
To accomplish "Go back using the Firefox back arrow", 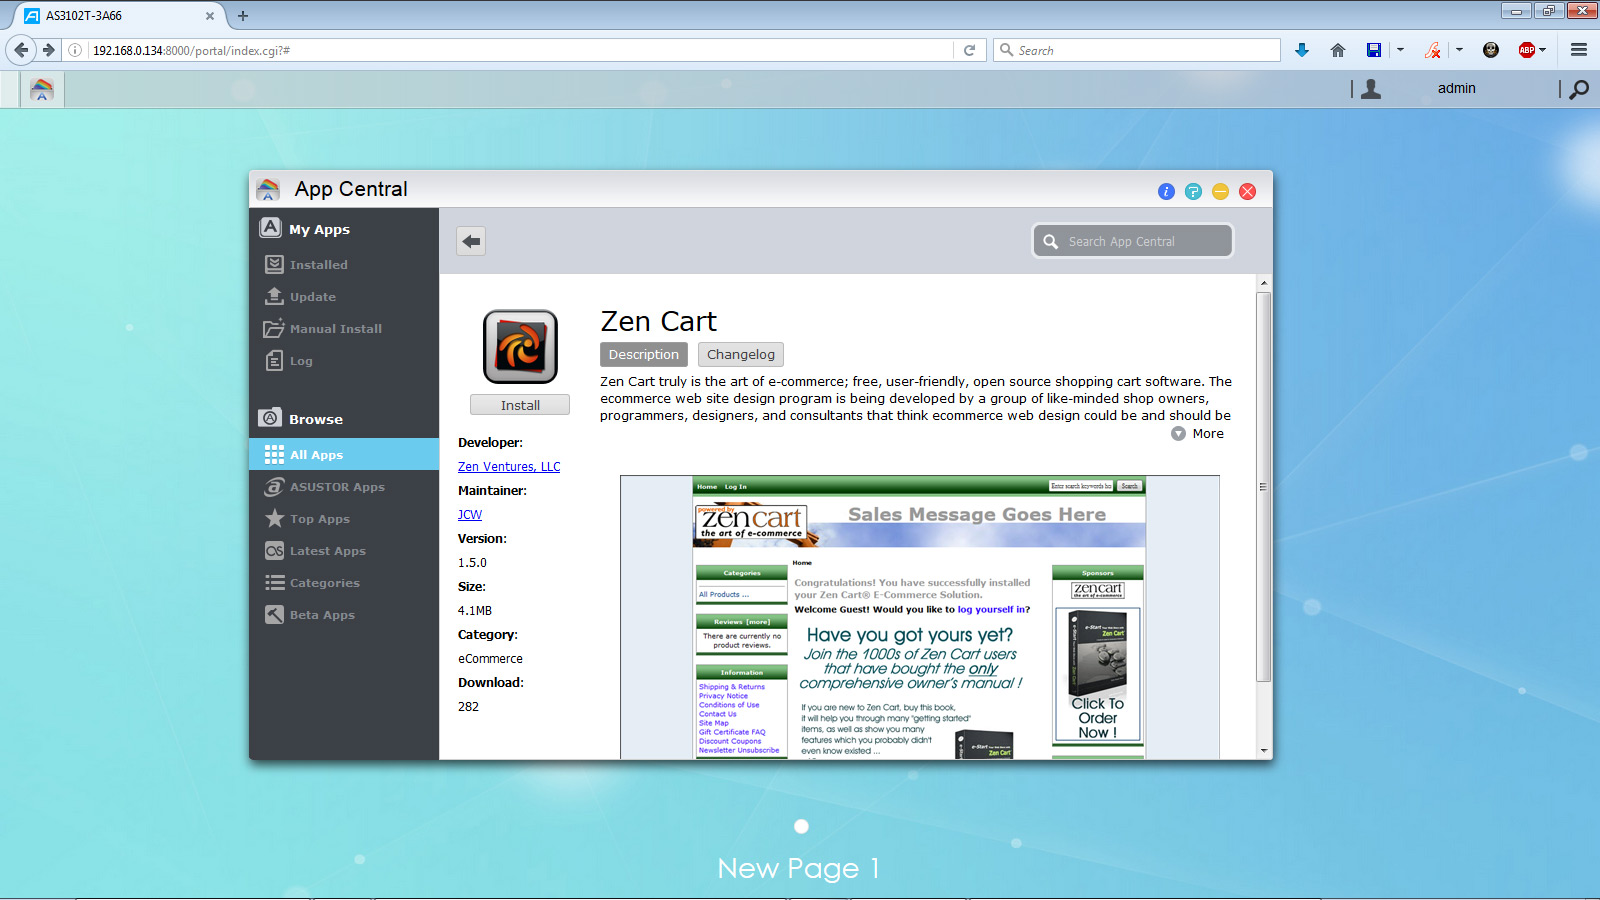I will tap(21, 50).
